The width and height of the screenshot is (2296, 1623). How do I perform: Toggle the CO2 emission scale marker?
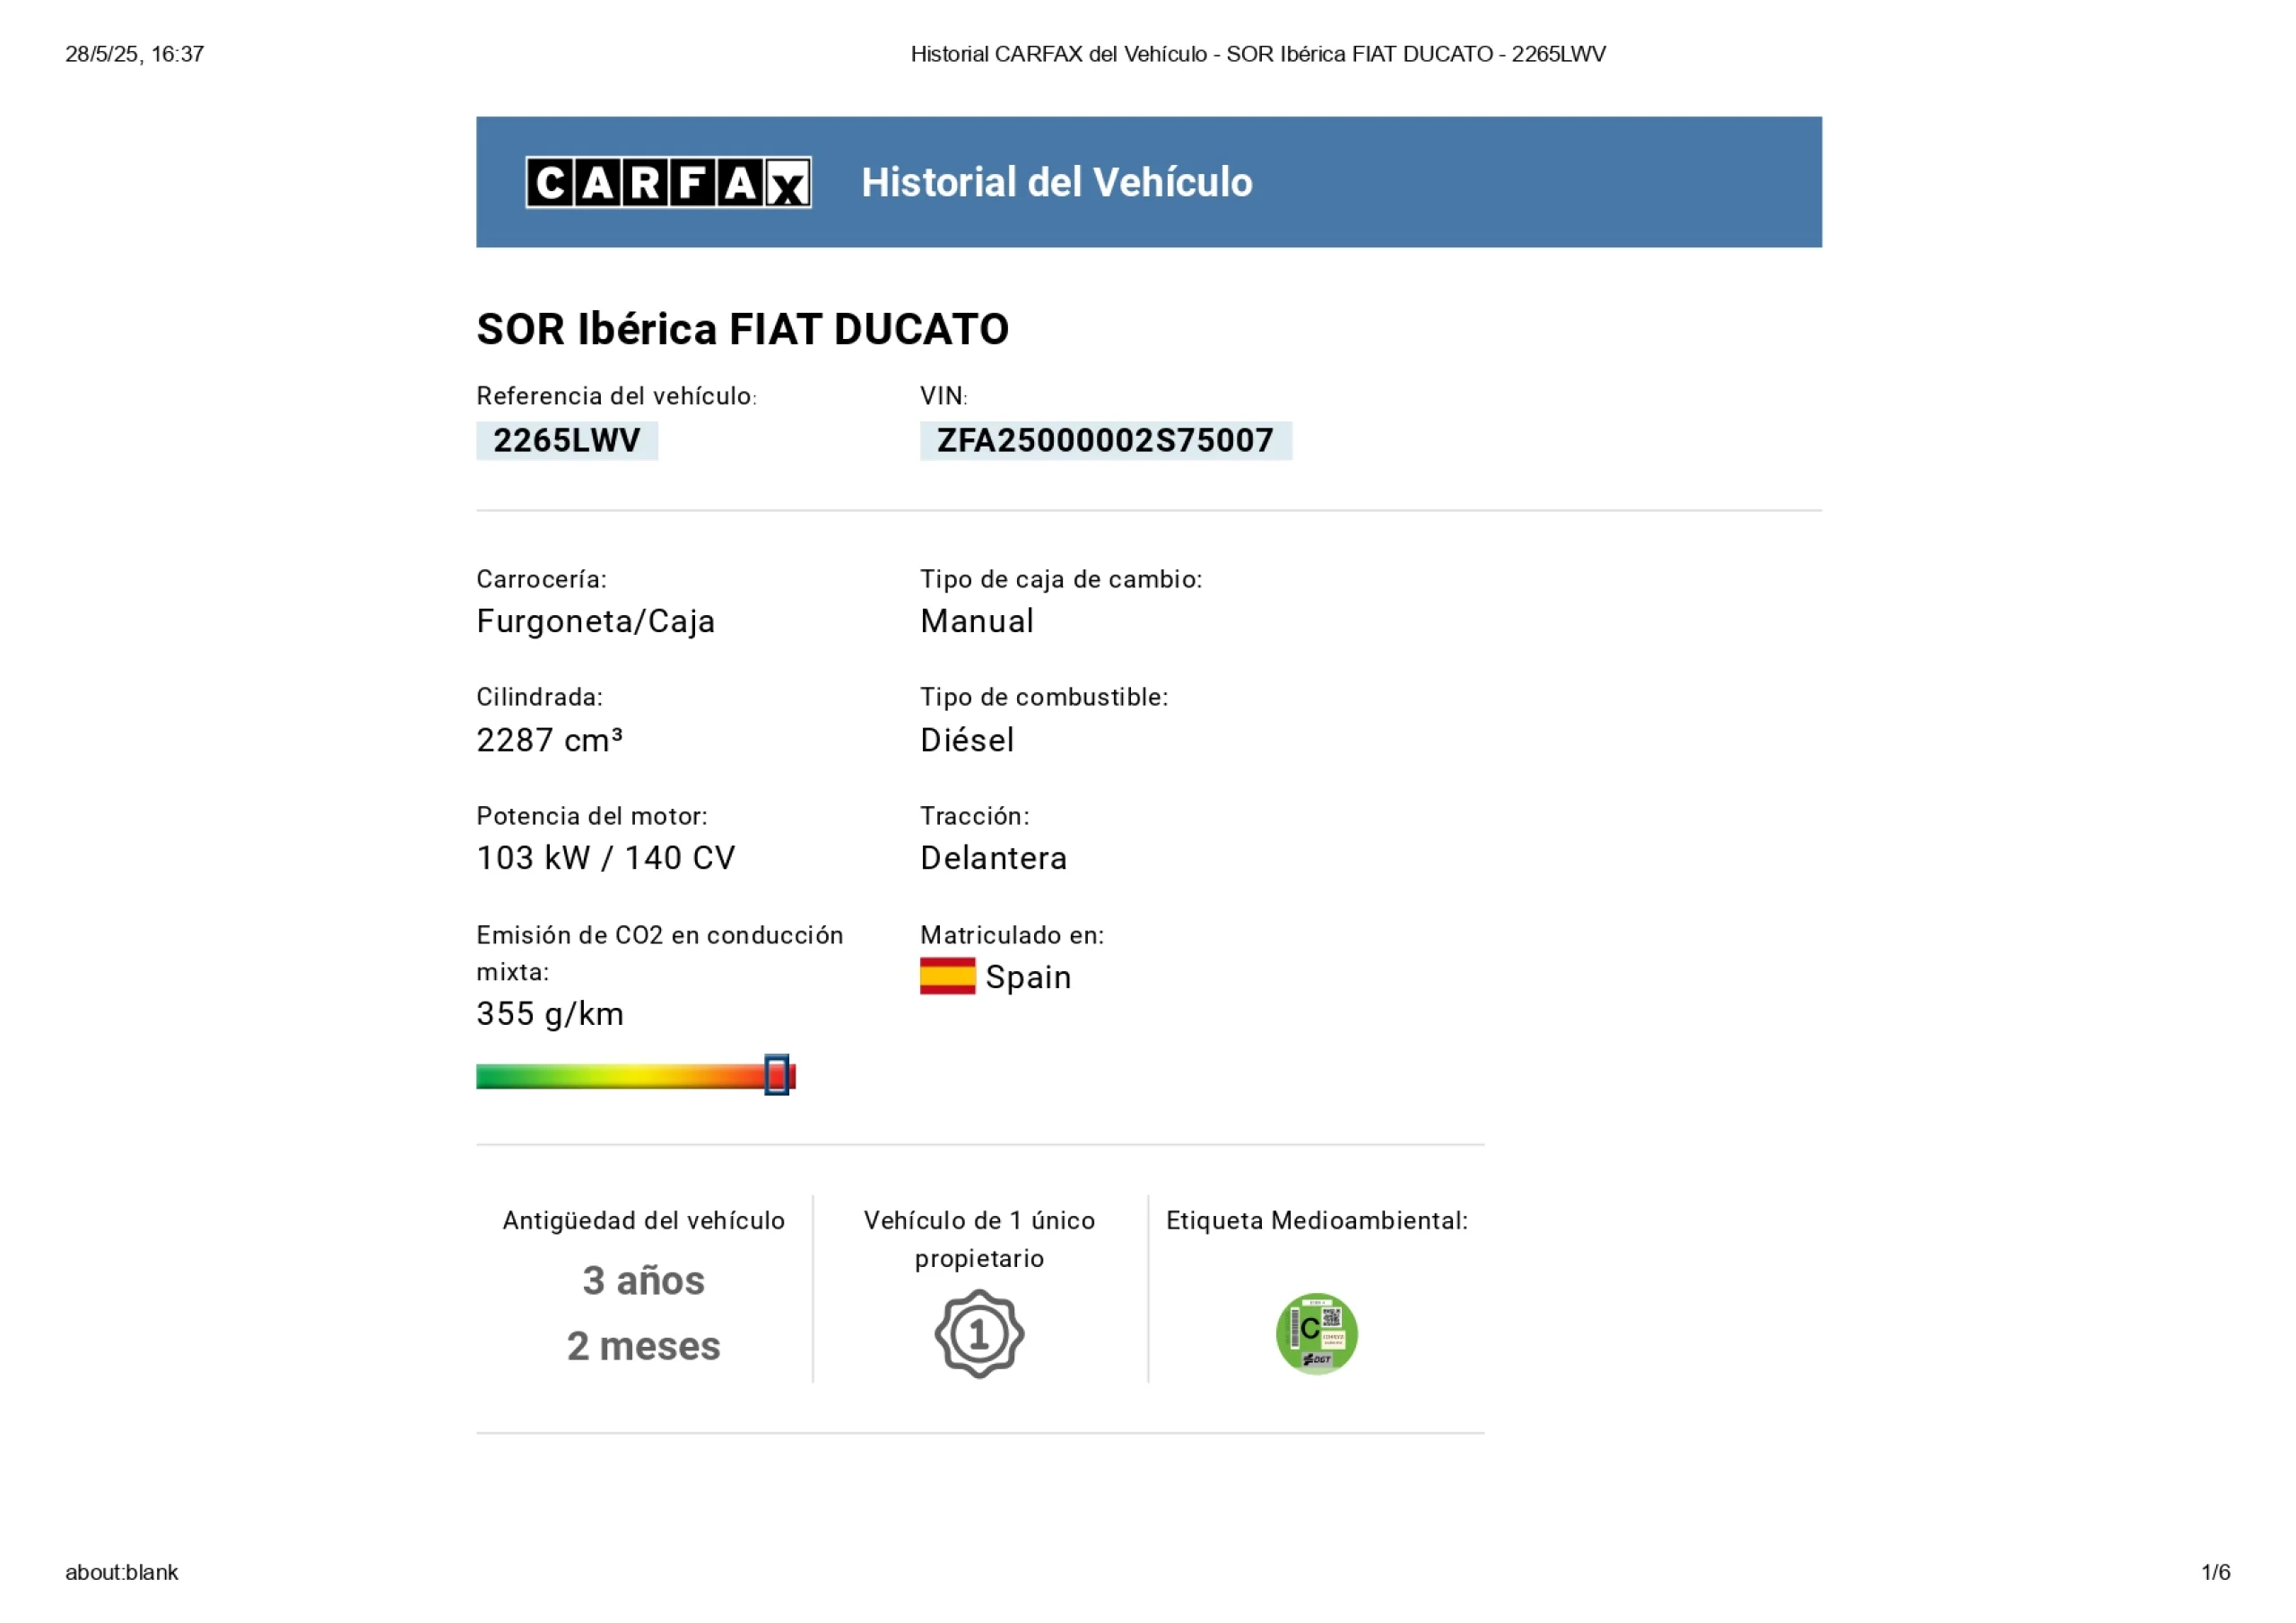click(776, 1076)
